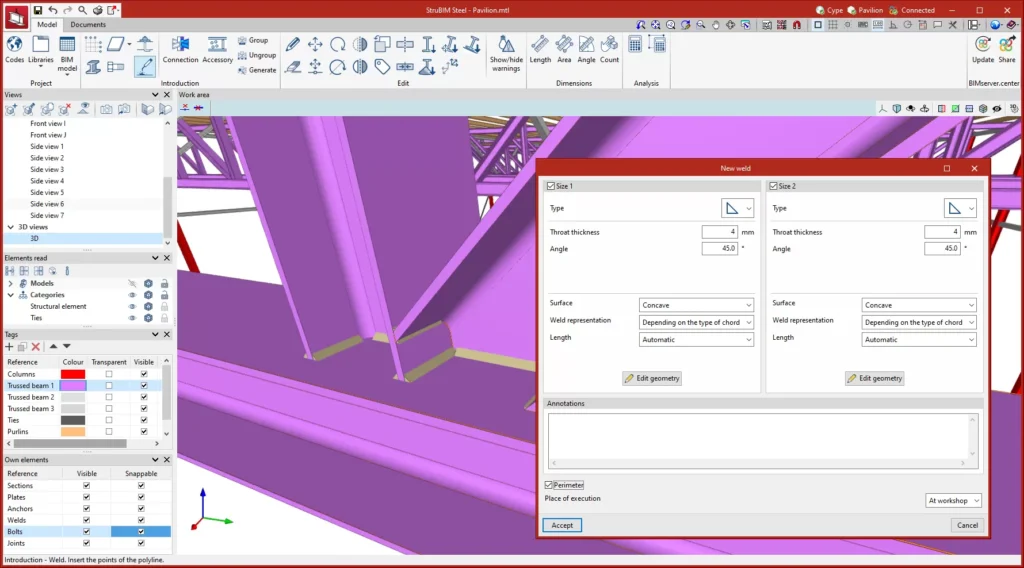Select the Length dimension tool
This screenshot has height=568, width=1024.
(x=540, y=46)
